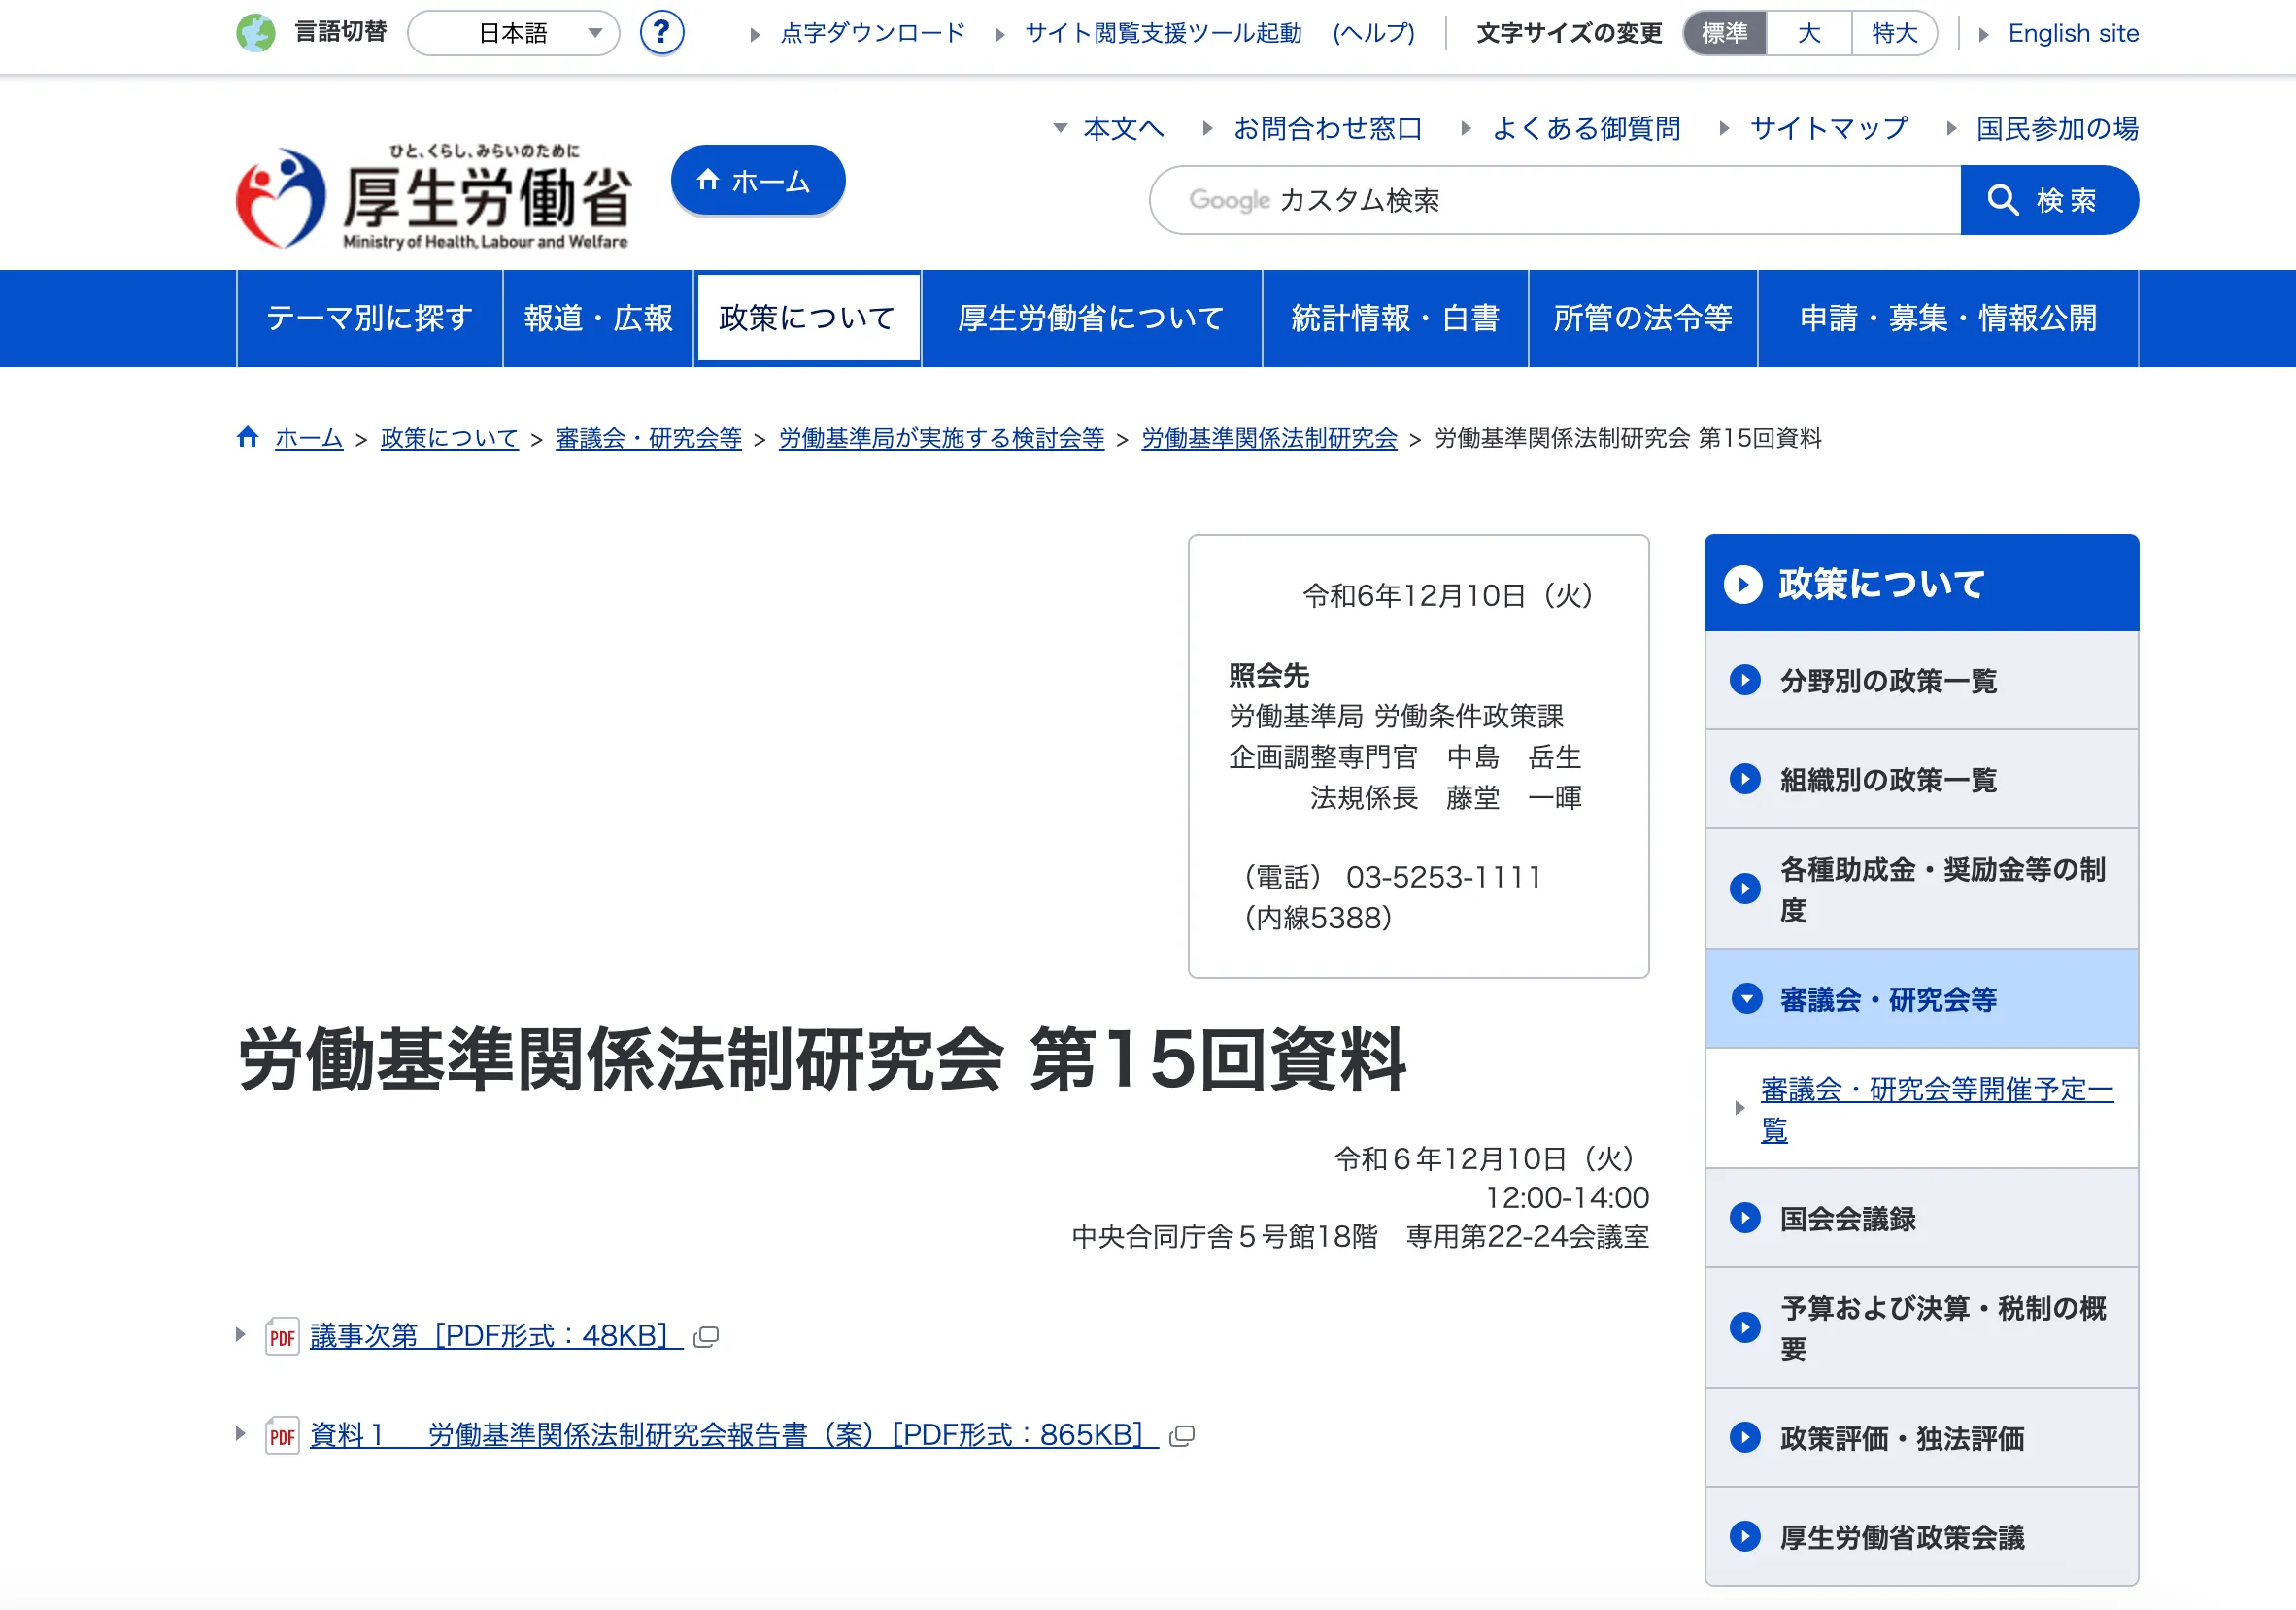Select 大 text size option
The image size is (2296, 1610).
point(1808,32)
